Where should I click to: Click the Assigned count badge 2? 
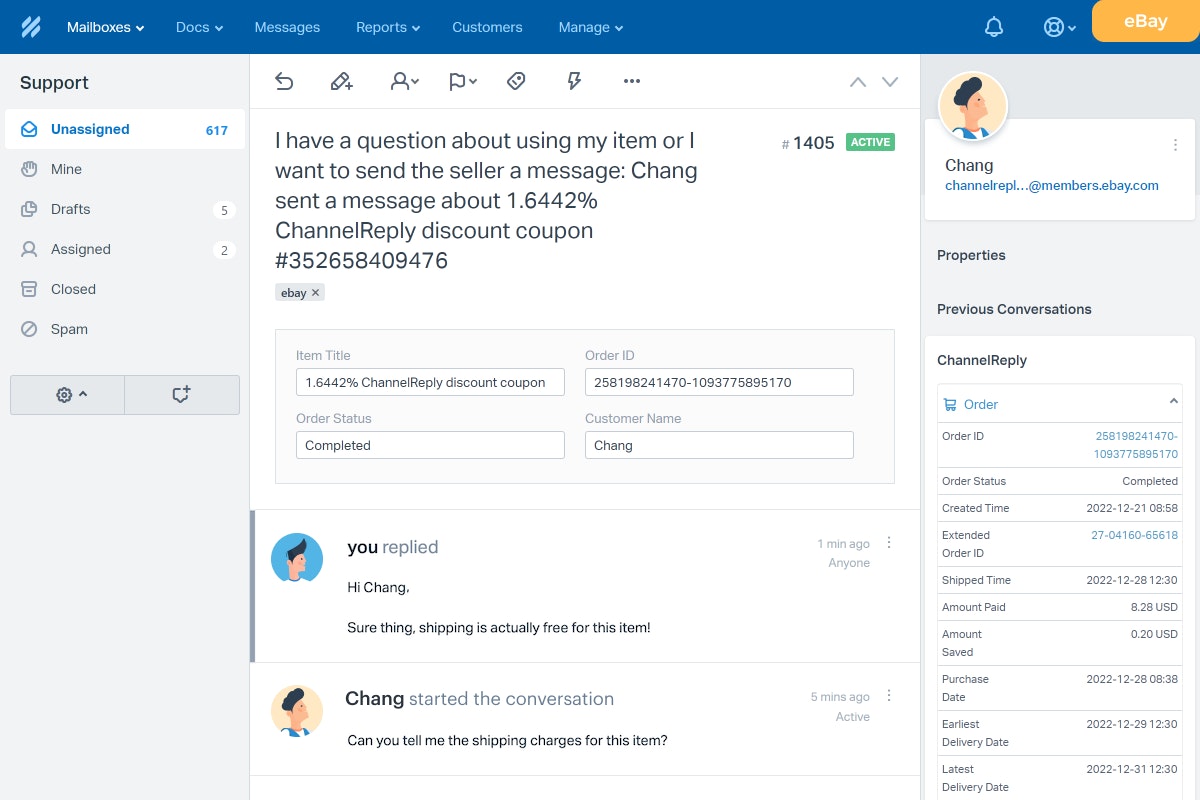tap(224, 250)
